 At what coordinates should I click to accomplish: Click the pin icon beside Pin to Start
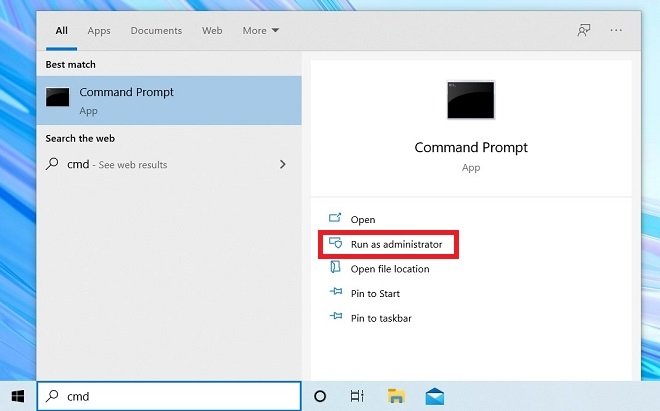[335, 291]
